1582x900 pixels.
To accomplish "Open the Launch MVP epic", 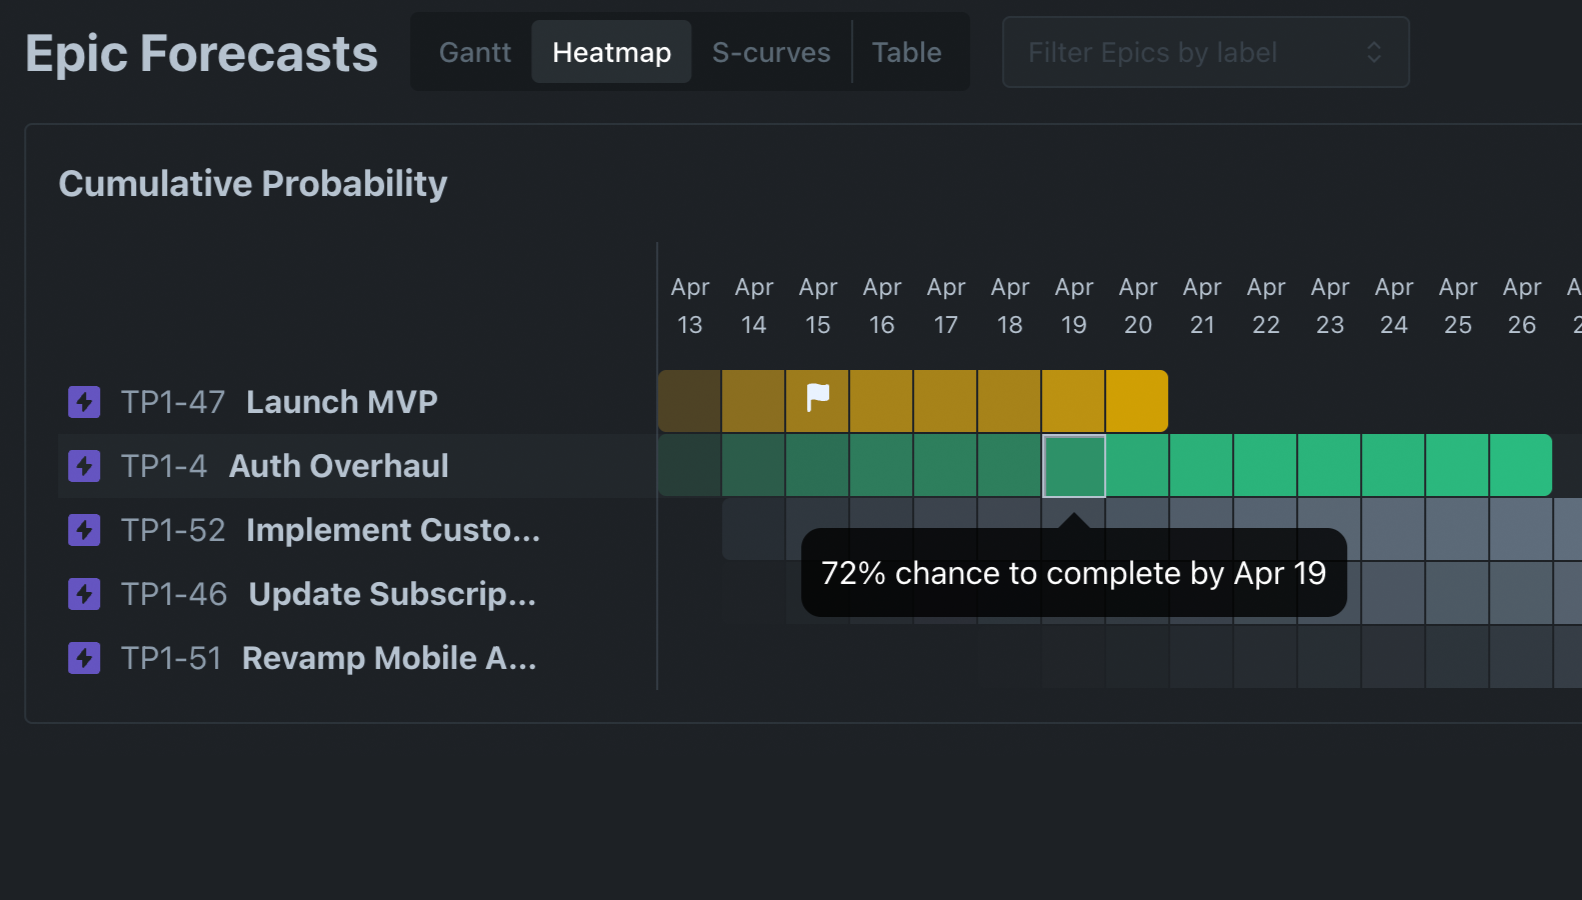I will point(341,402).
